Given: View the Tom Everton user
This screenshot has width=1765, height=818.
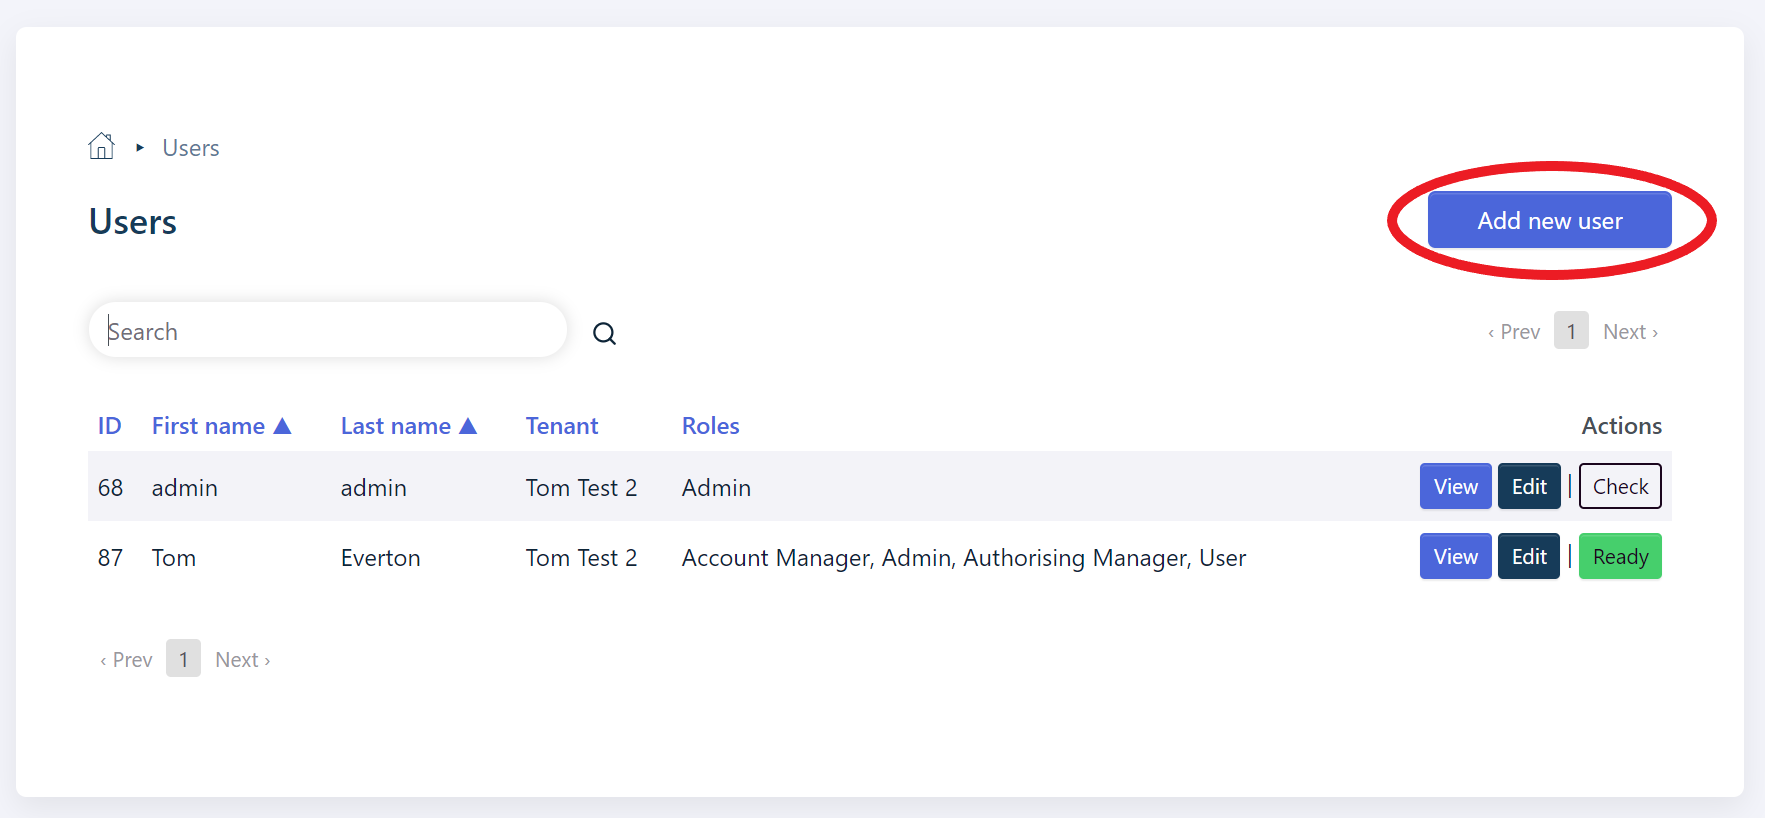Looking at the screenshot, I should click(1455, 557).
